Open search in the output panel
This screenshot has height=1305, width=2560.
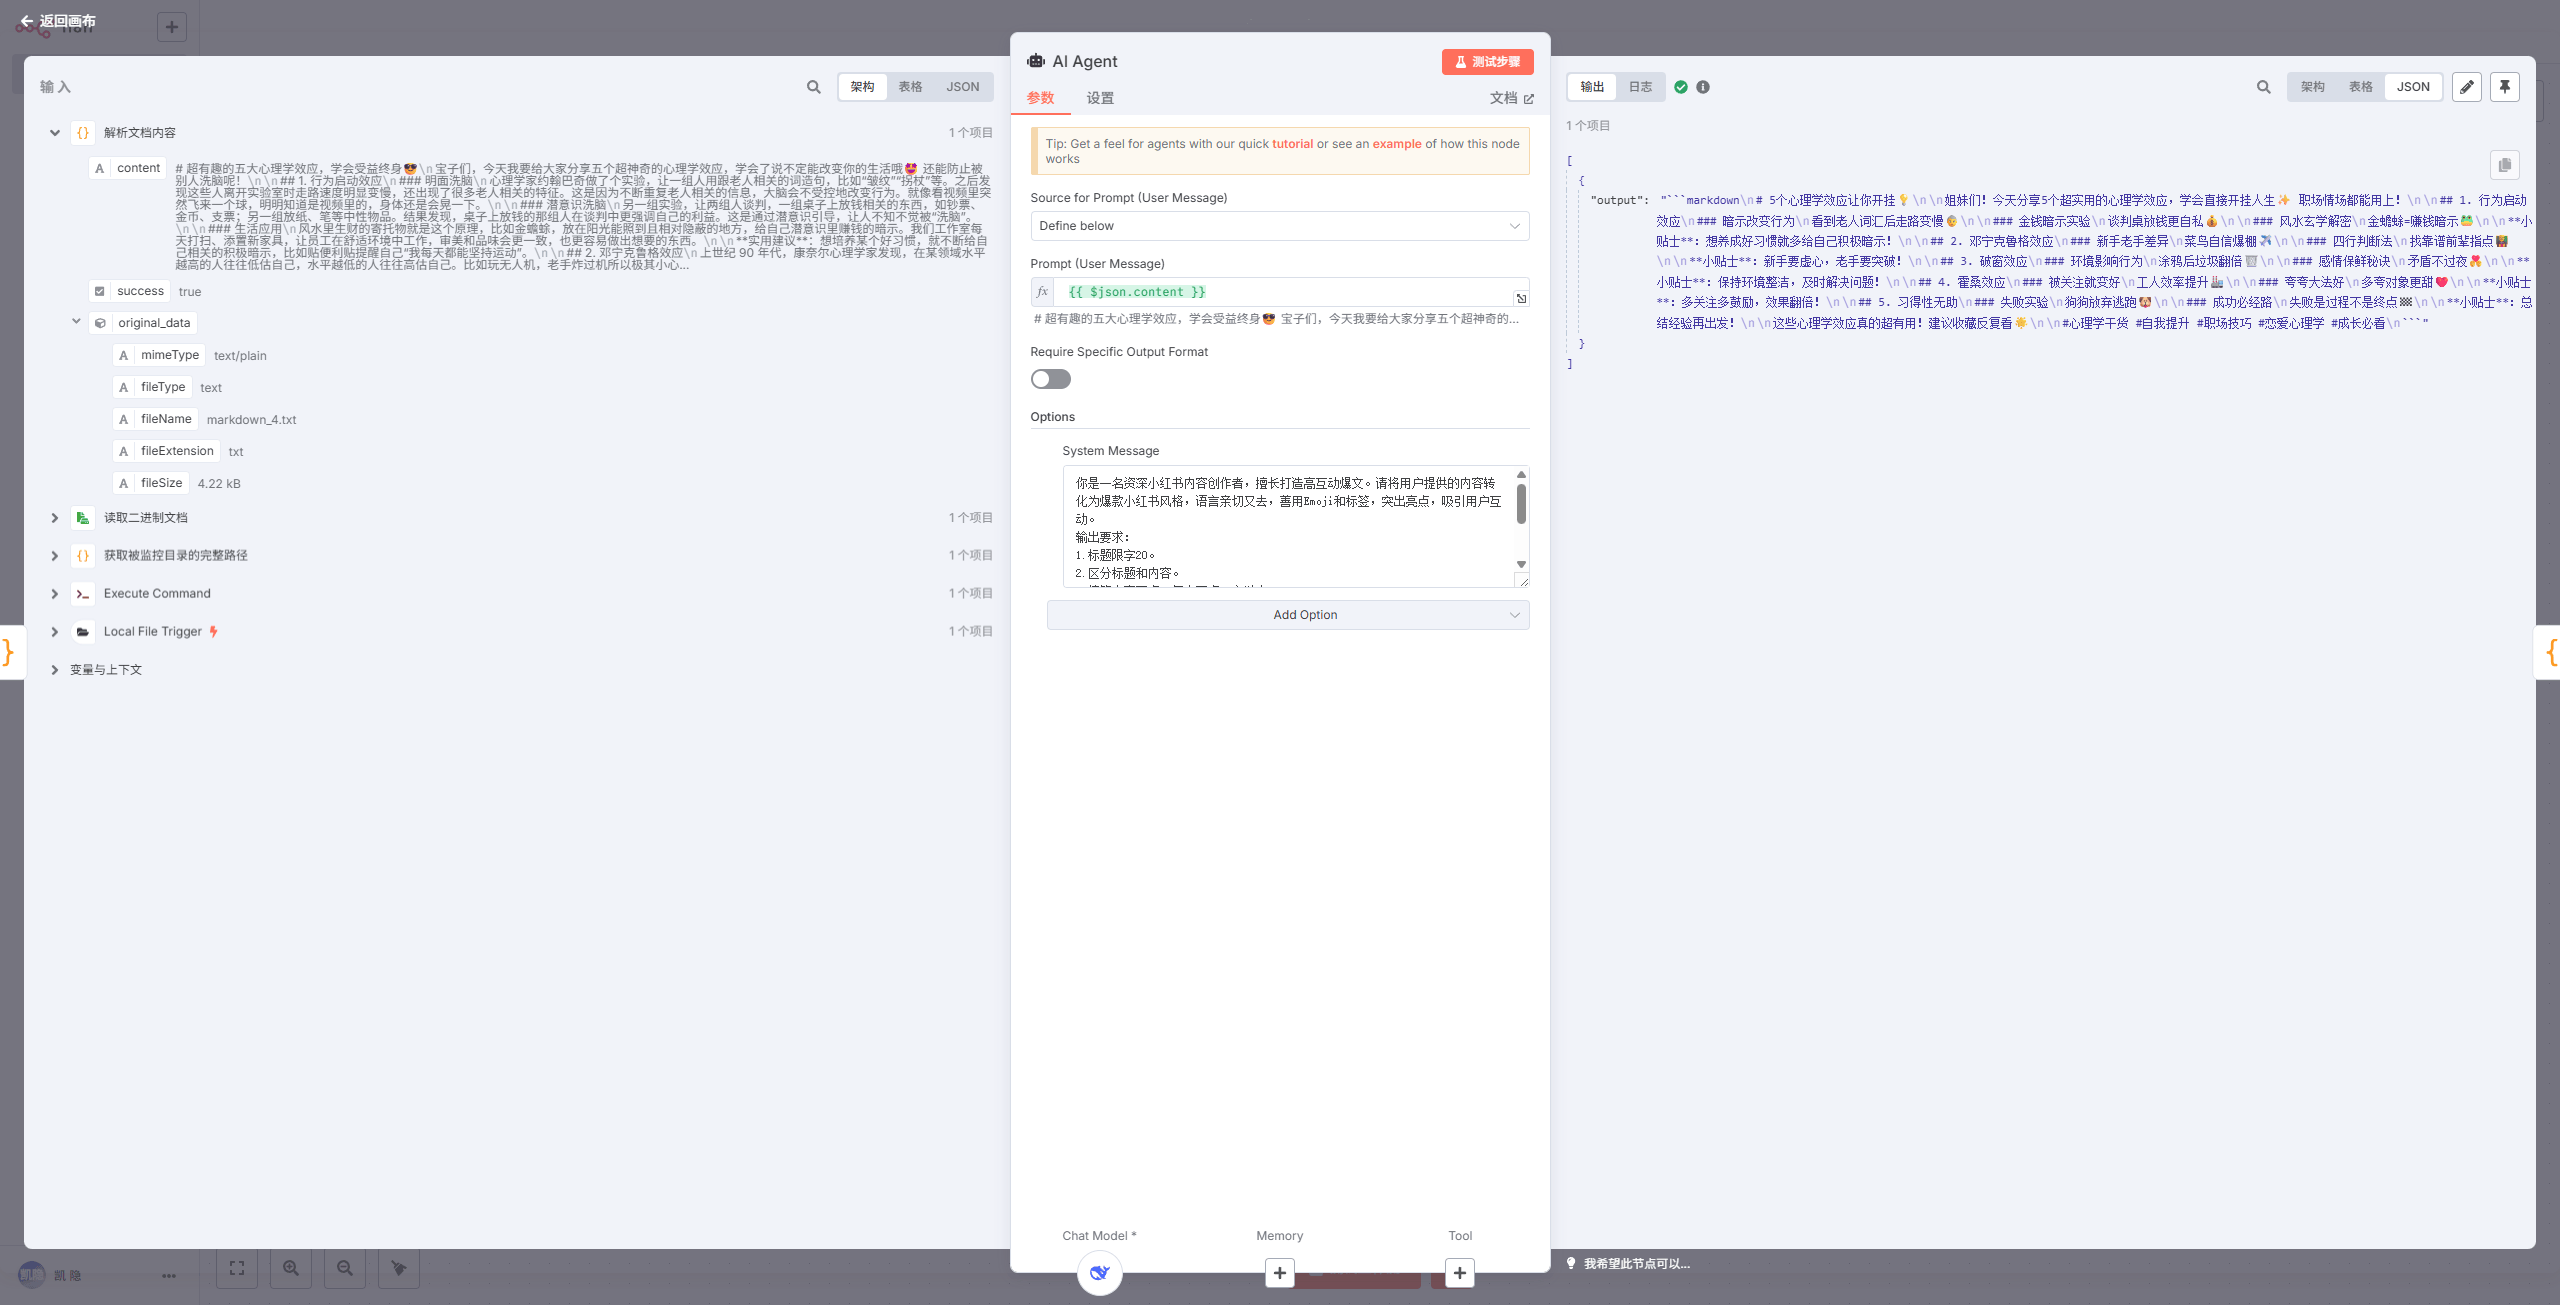[2264, 87]
